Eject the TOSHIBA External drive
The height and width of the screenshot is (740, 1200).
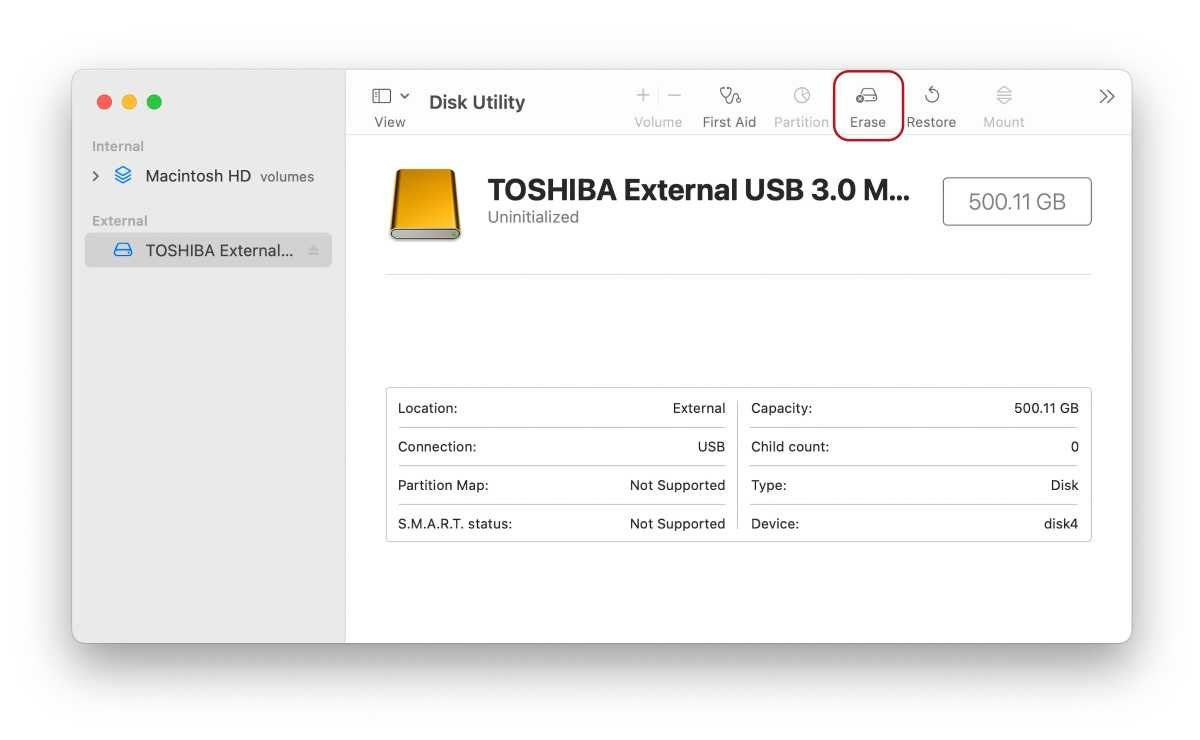click(313, 251)
